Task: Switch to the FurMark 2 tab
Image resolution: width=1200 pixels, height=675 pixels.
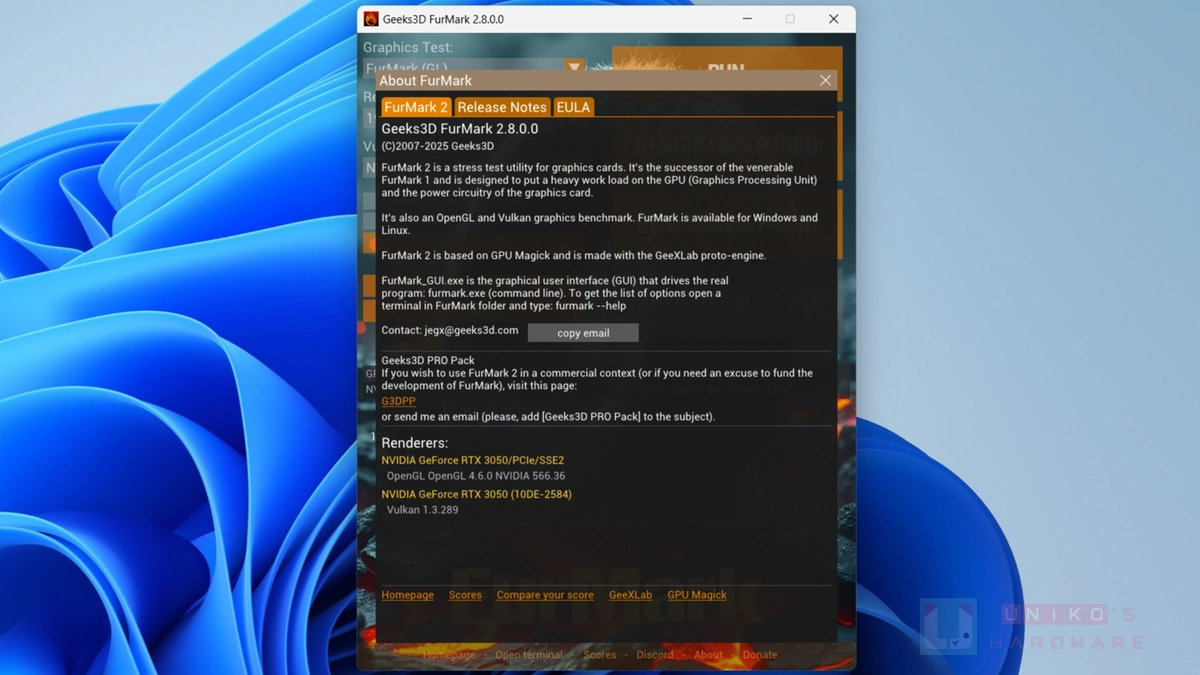Action: point(416,107)
